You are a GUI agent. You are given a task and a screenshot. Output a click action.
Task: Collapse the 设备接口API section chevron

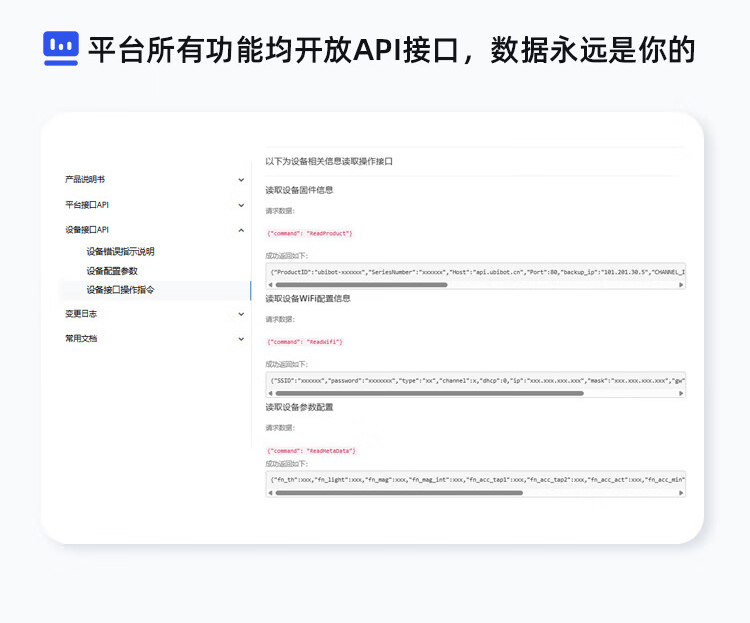coord(241,230)
